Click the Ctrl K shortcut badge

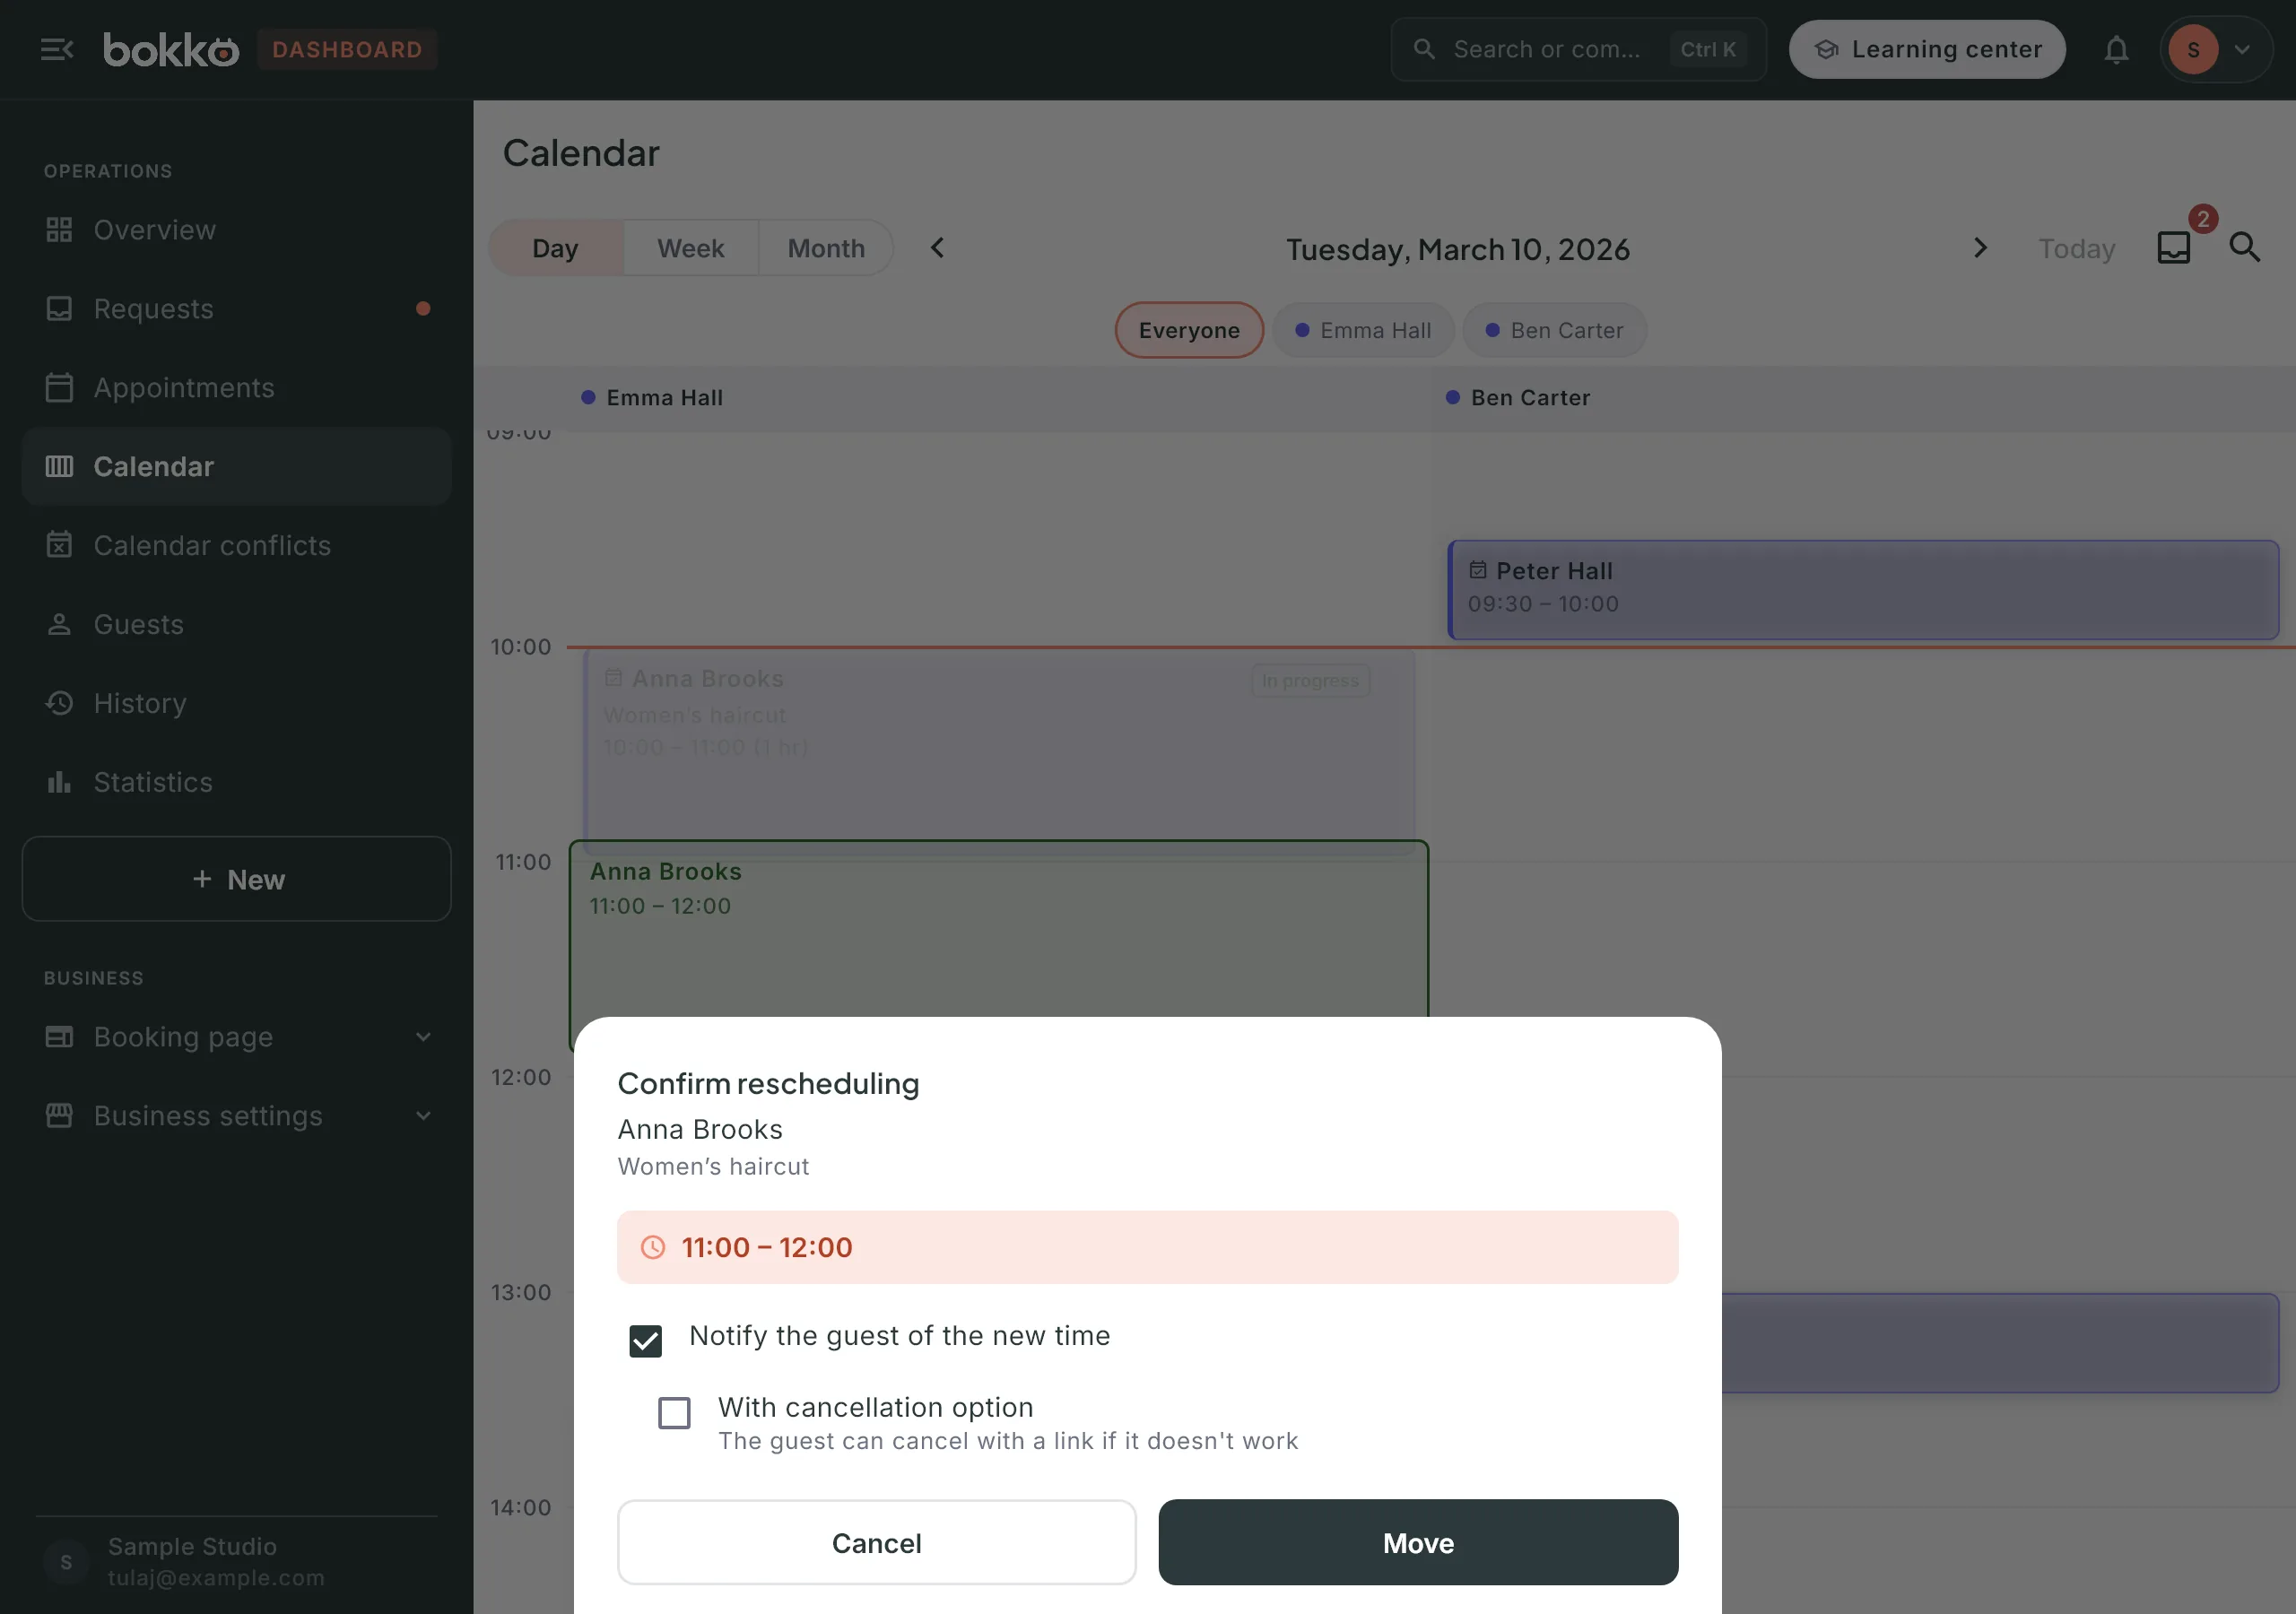(1708, 49)
